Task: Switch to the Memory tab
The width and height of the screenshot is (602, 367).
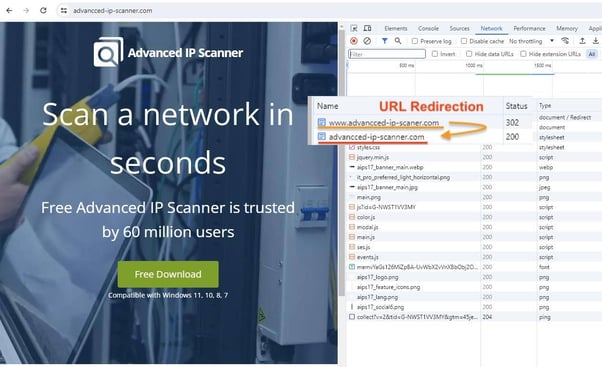Action: 567,28
